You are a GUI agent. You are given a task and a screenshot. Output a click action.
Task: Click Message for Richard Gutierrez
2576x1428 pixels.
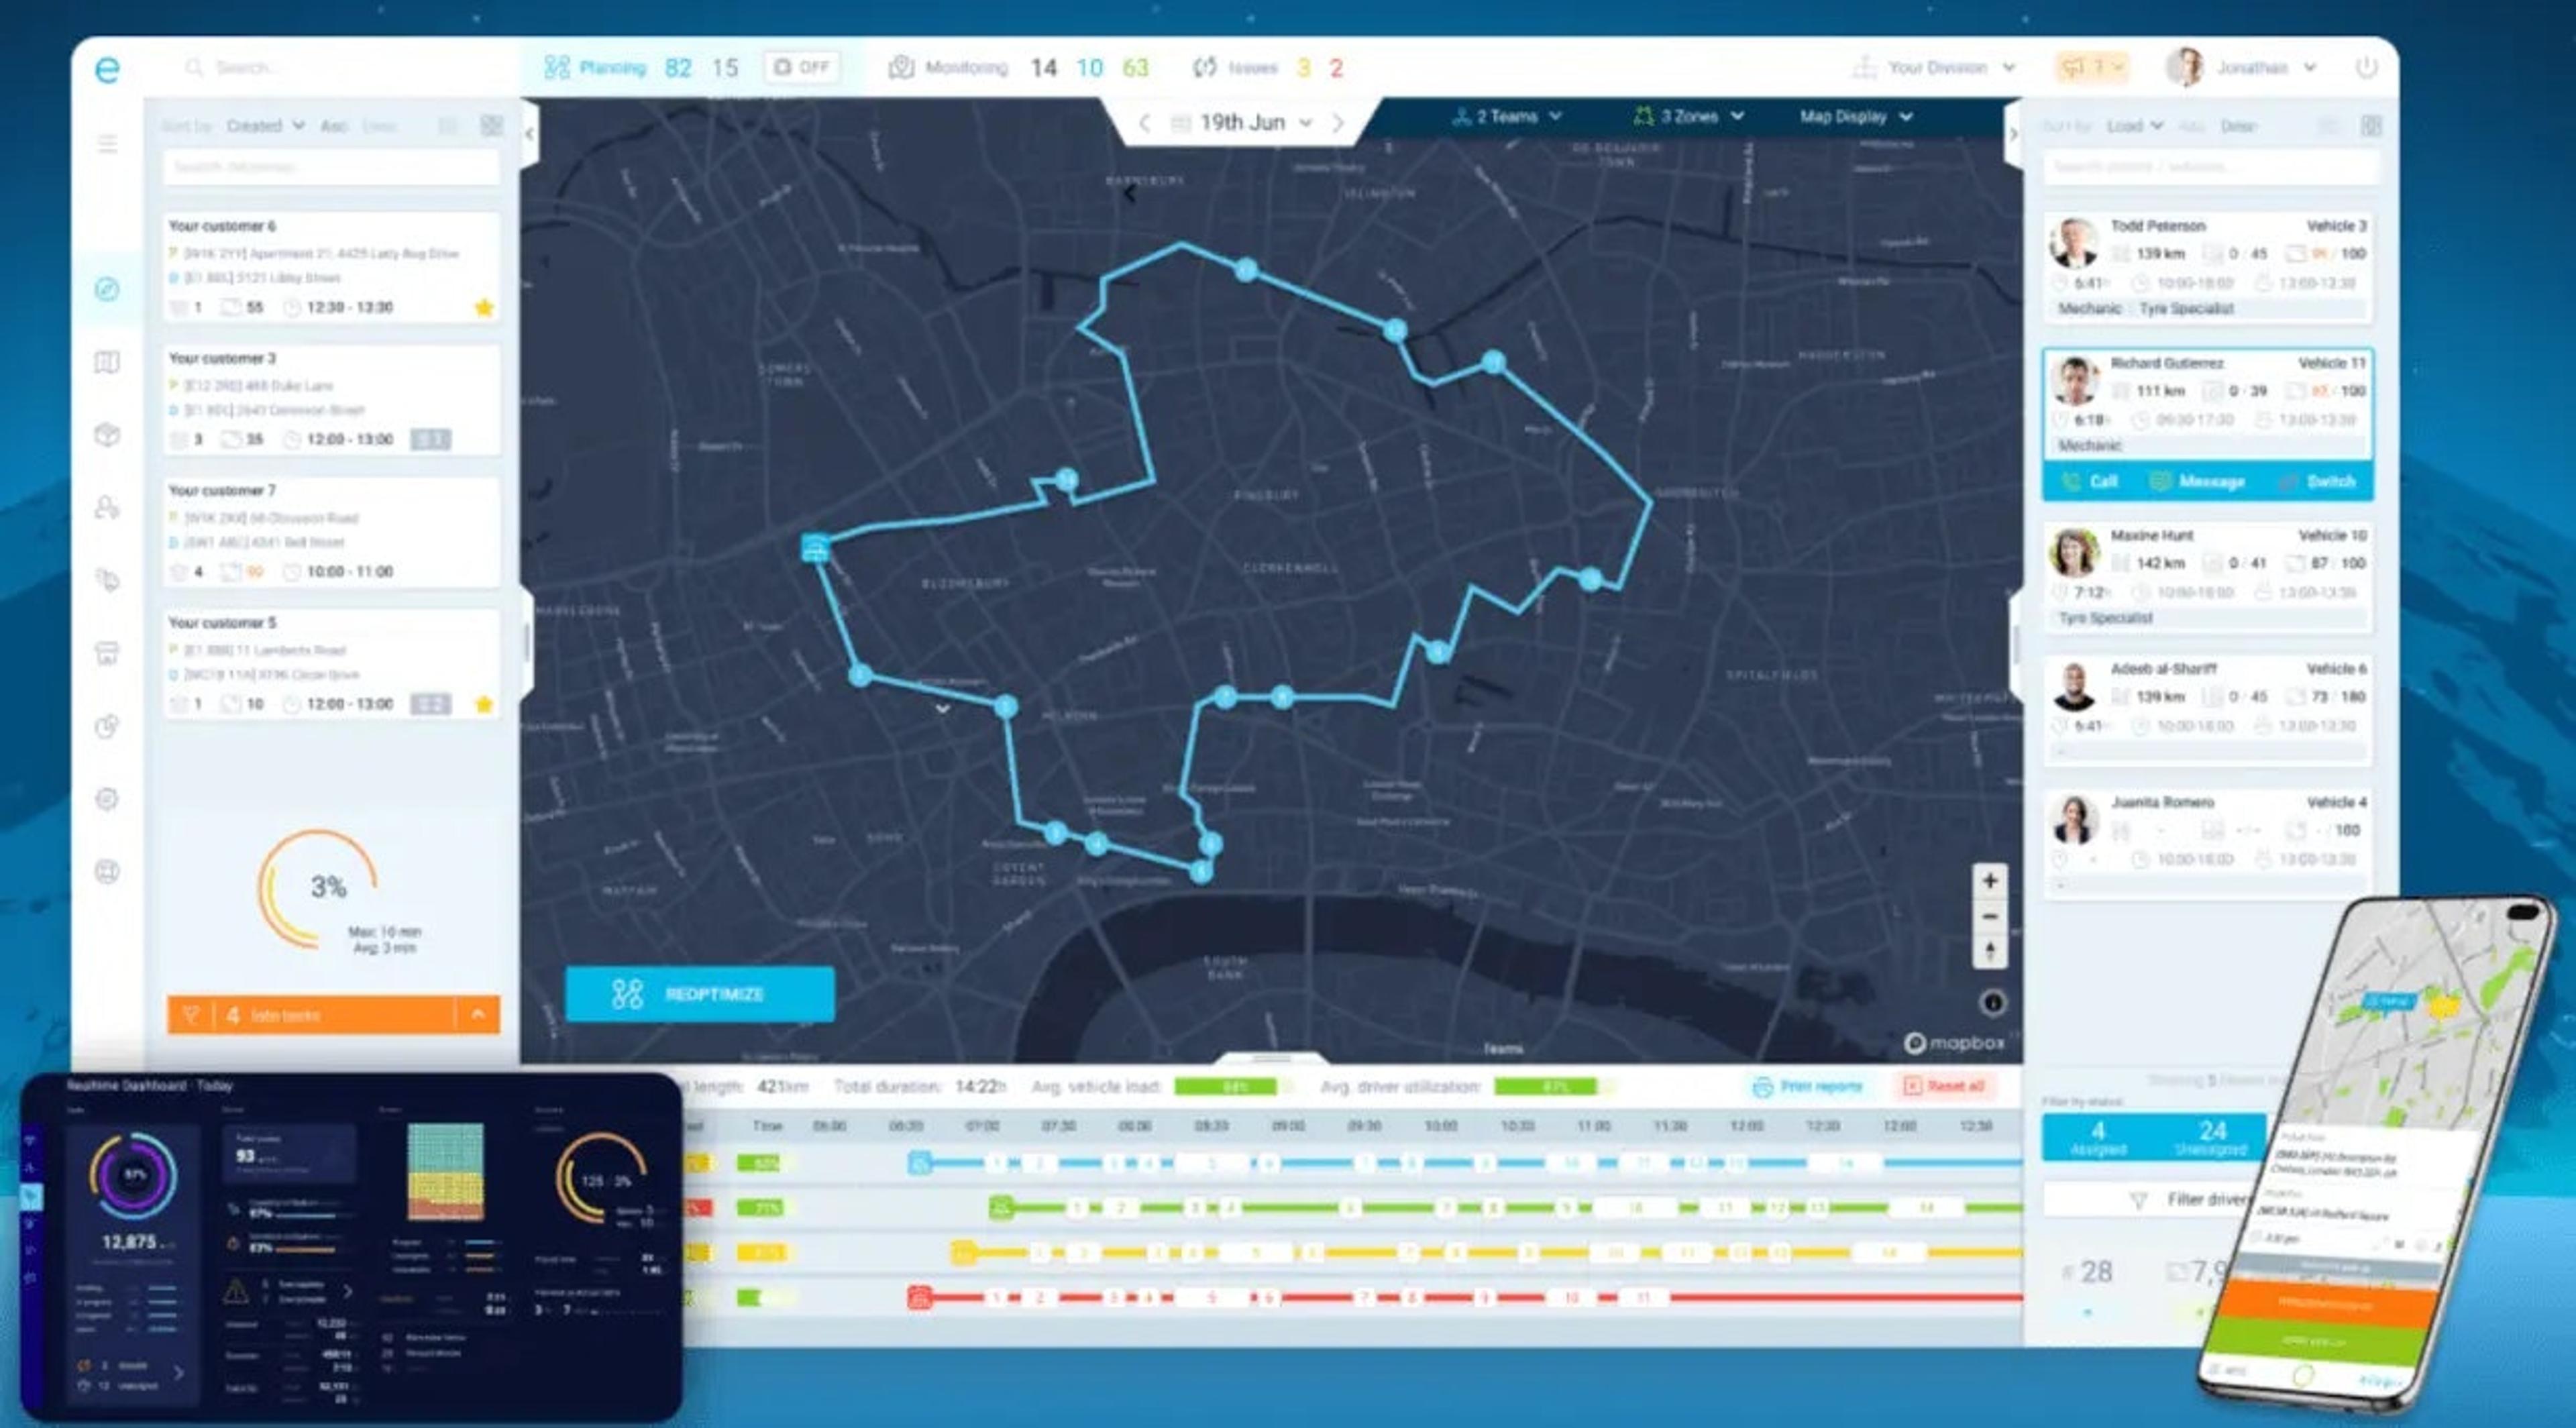[2197, 481]
